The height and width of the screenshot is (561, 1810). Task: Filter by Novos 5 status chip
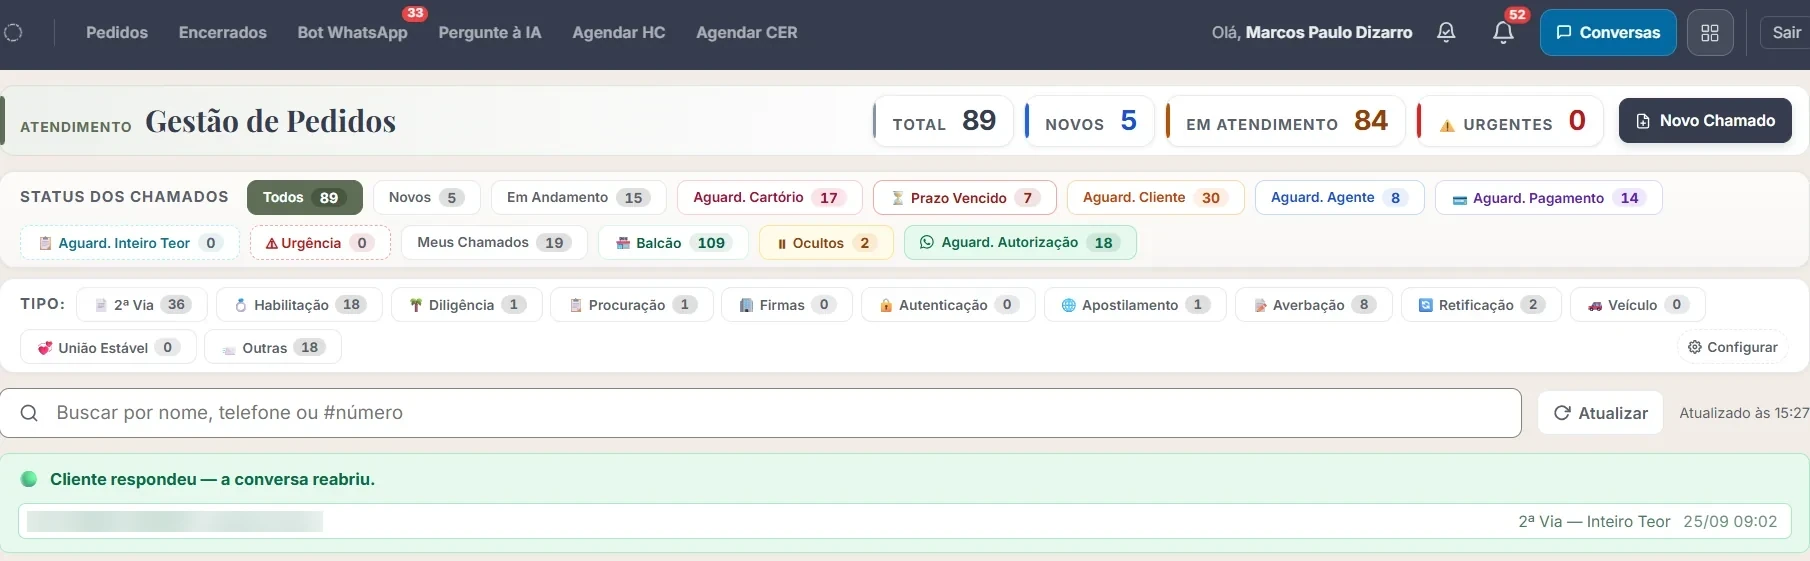426,197
